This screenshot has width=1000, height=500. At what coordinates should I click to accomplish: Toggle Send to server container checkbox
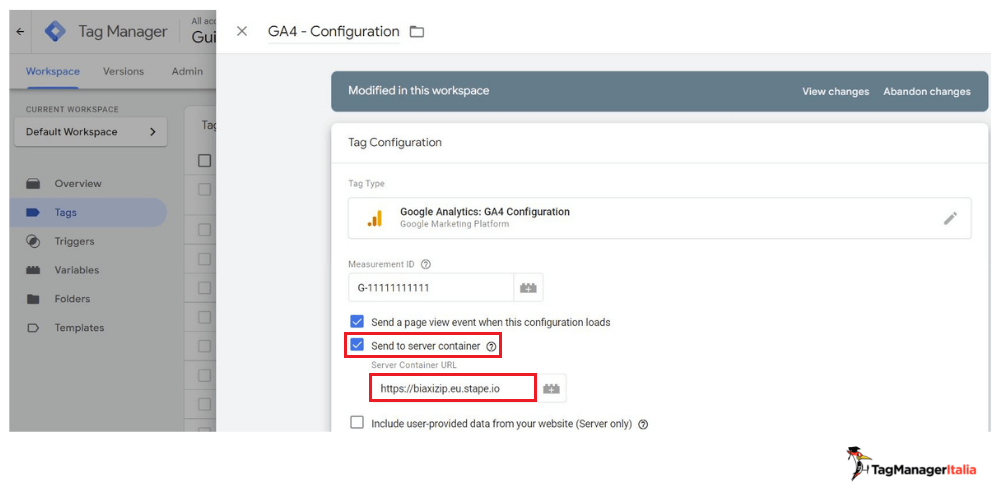click(357, 346)
